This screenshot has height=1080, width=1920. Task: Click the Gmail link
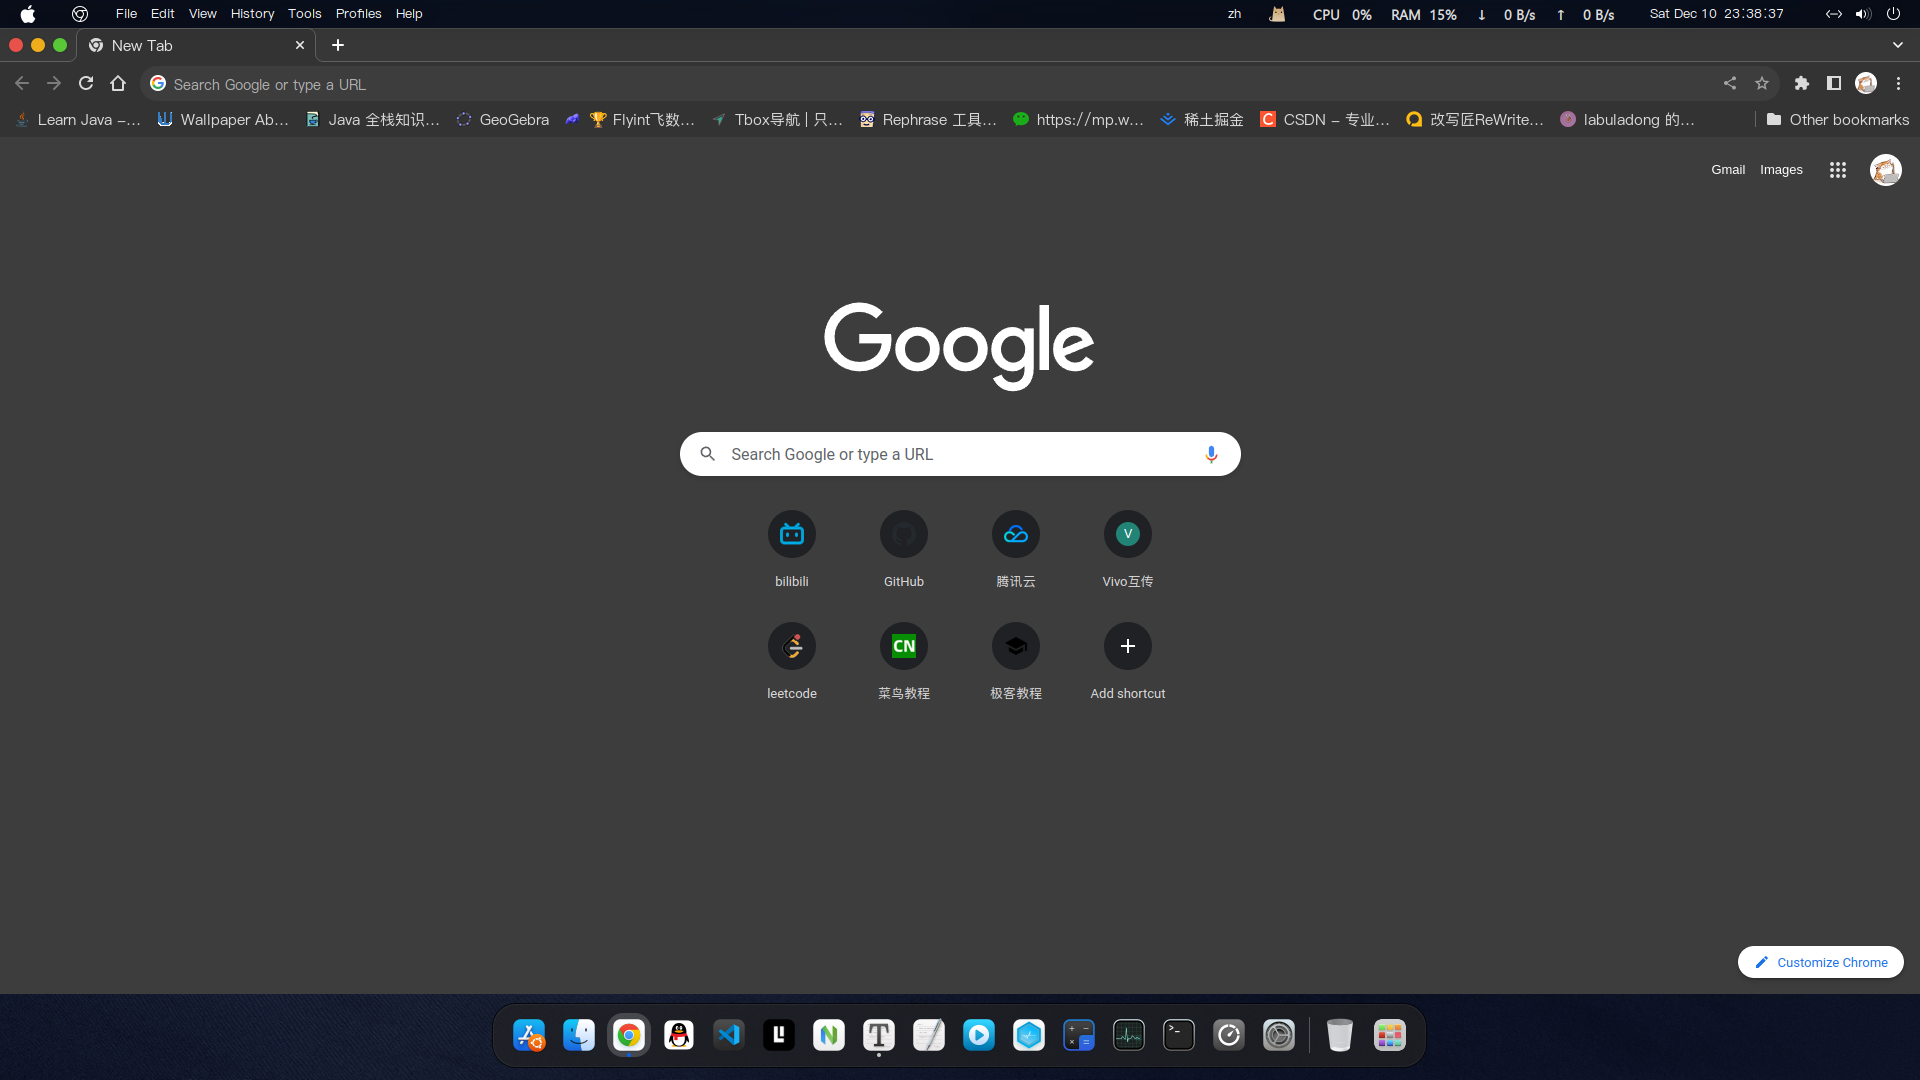click(1727, 170)
